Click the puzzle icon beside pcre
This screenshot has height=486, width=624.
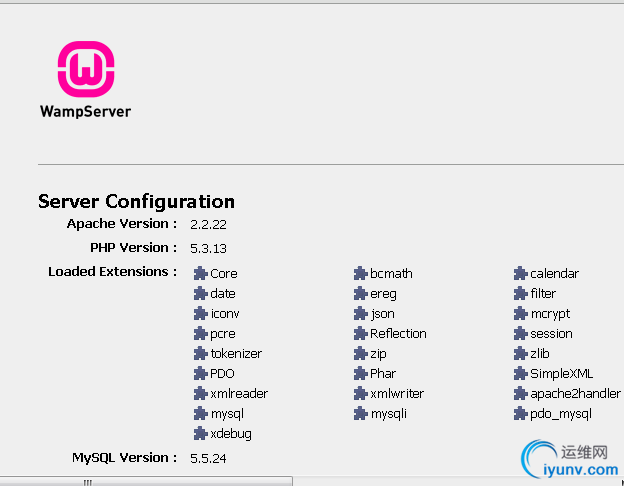click(201, 334)
